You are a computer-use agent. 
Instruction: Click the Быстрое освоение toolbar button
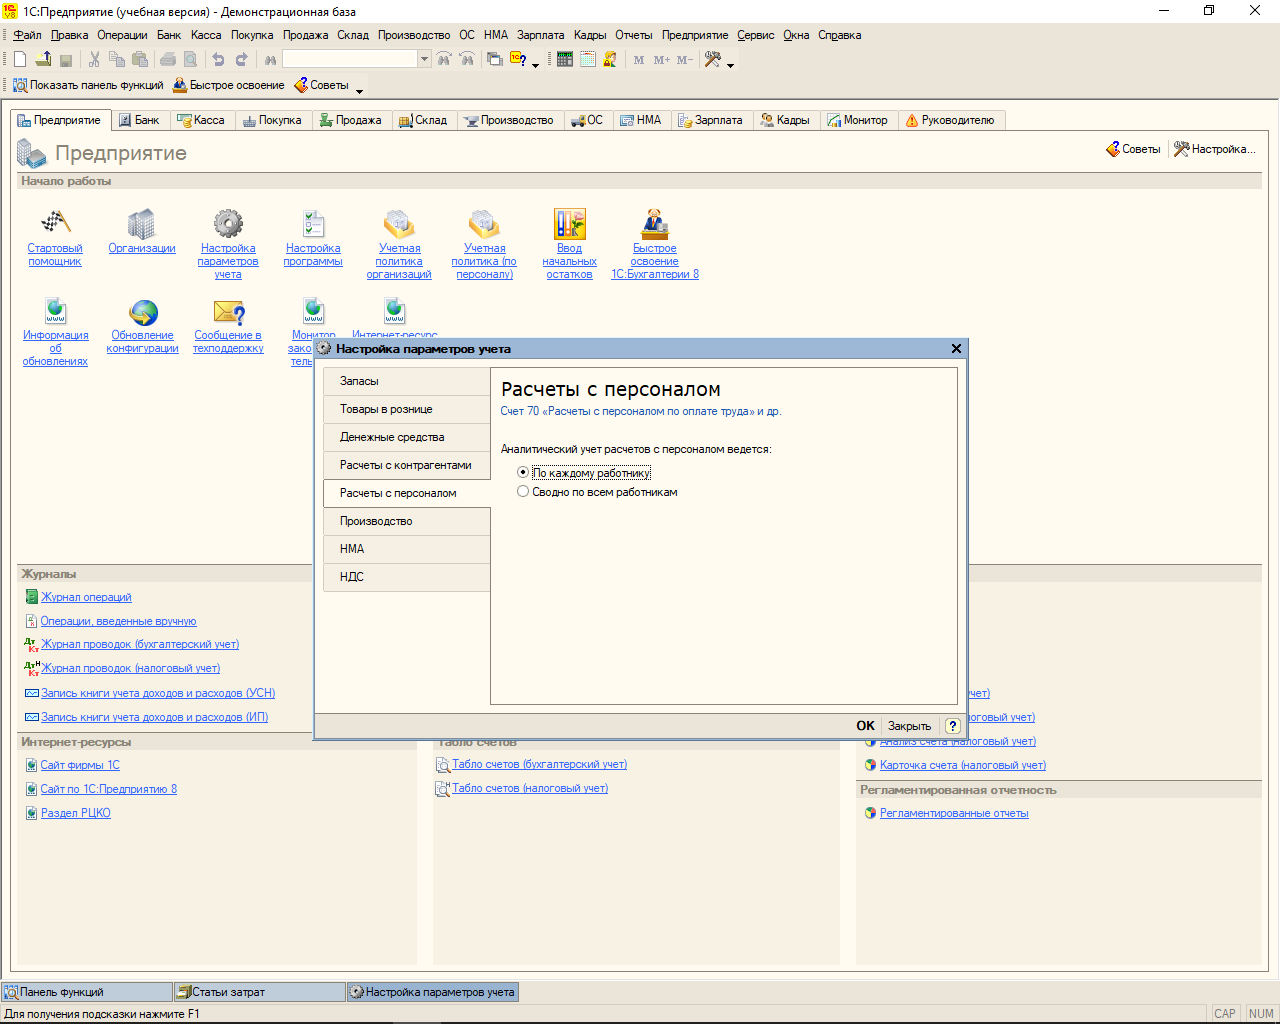tap(229, 85)
